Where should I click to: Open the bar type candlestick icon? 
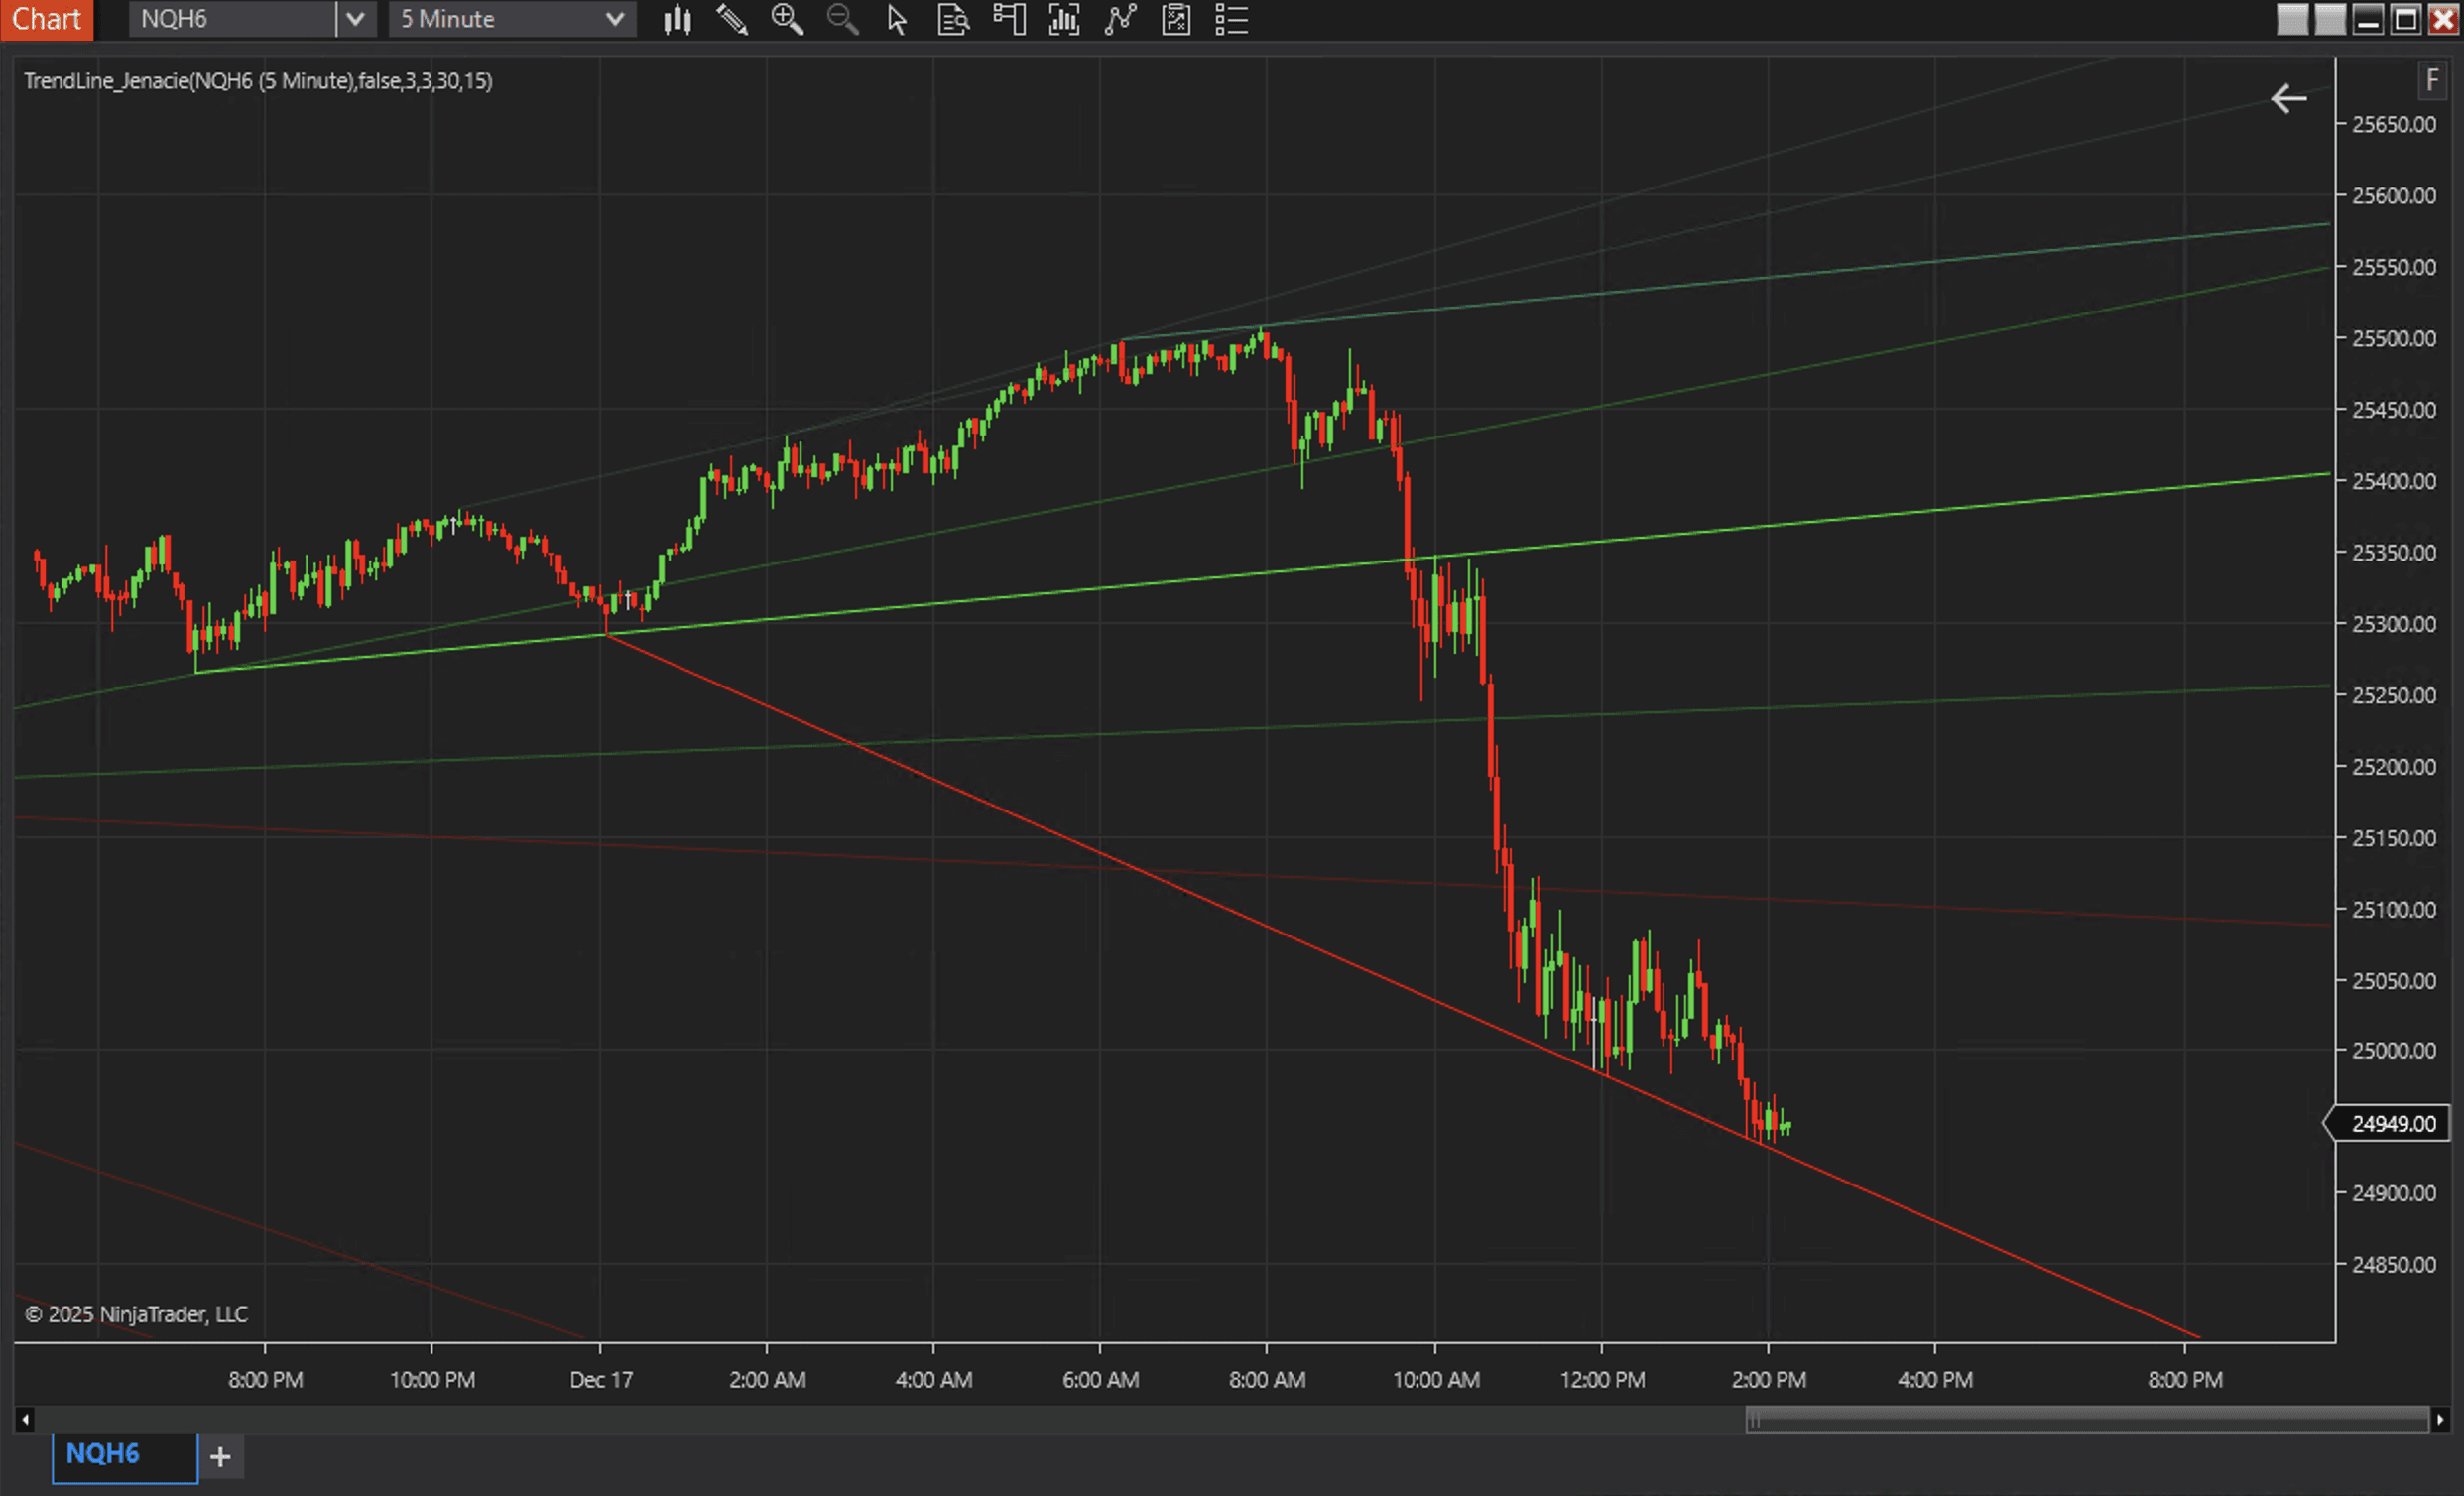click(x=677, y=19)
